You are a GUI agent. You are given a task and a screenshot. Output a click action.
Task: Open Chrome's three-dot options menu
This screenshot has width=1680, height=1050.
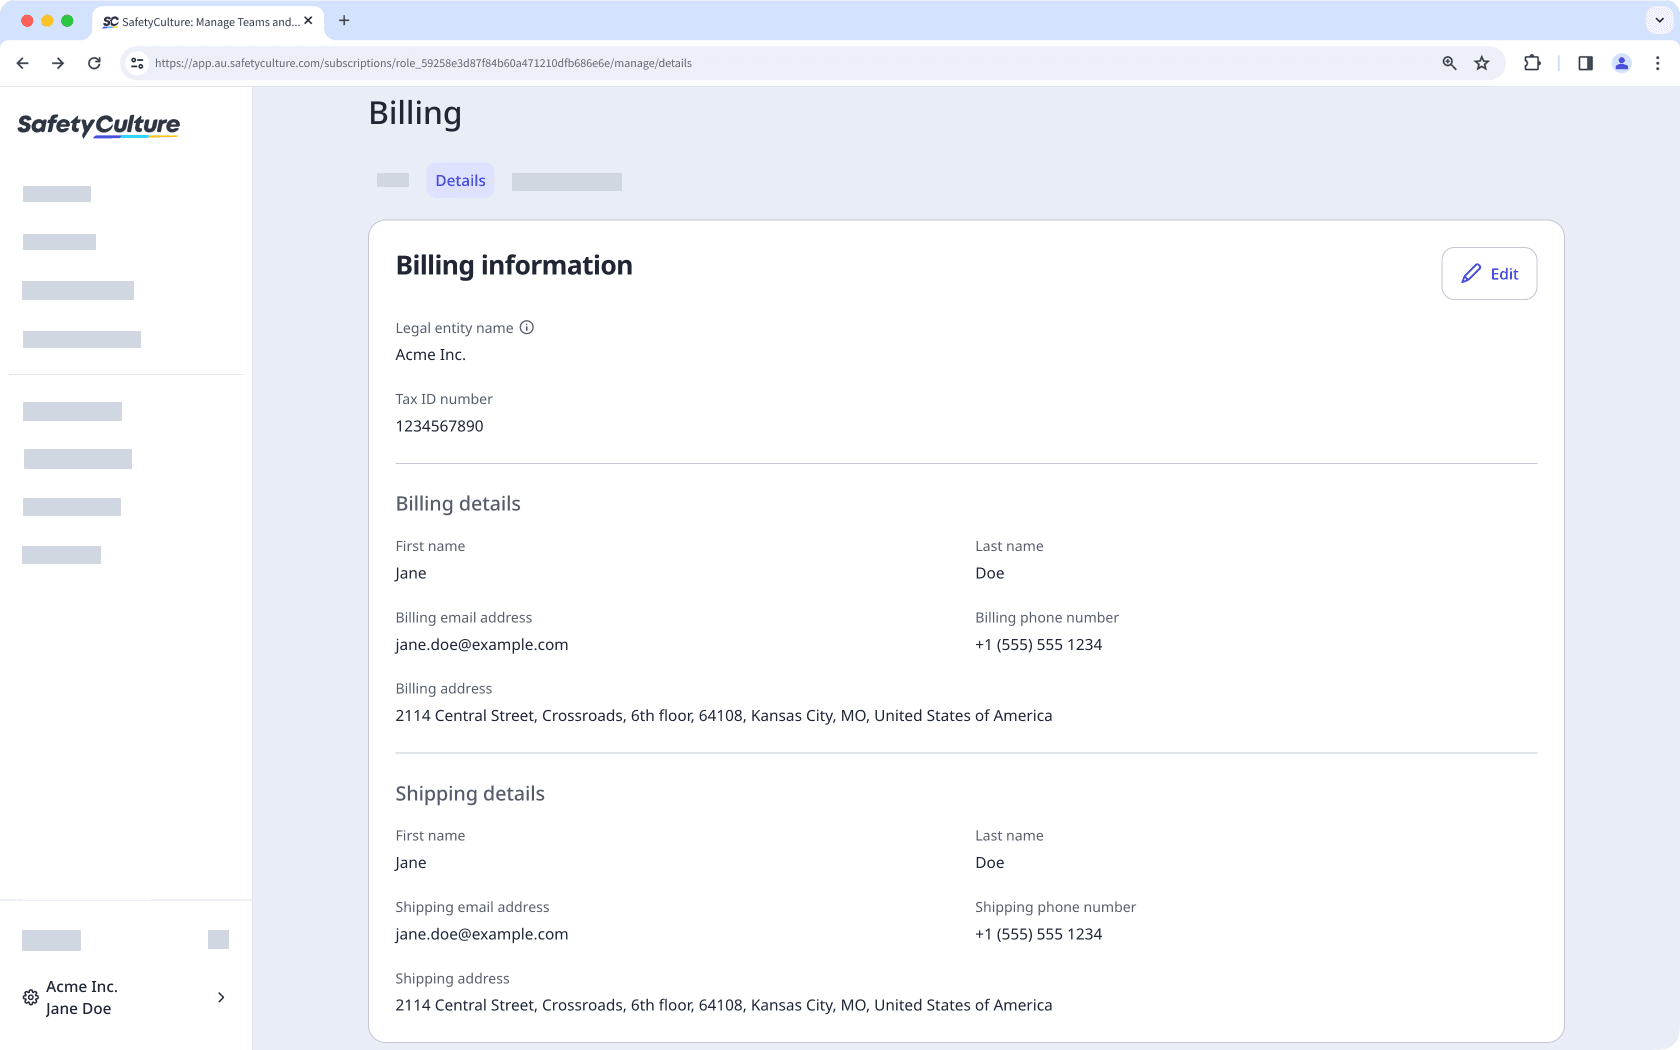click(1657, 62)
